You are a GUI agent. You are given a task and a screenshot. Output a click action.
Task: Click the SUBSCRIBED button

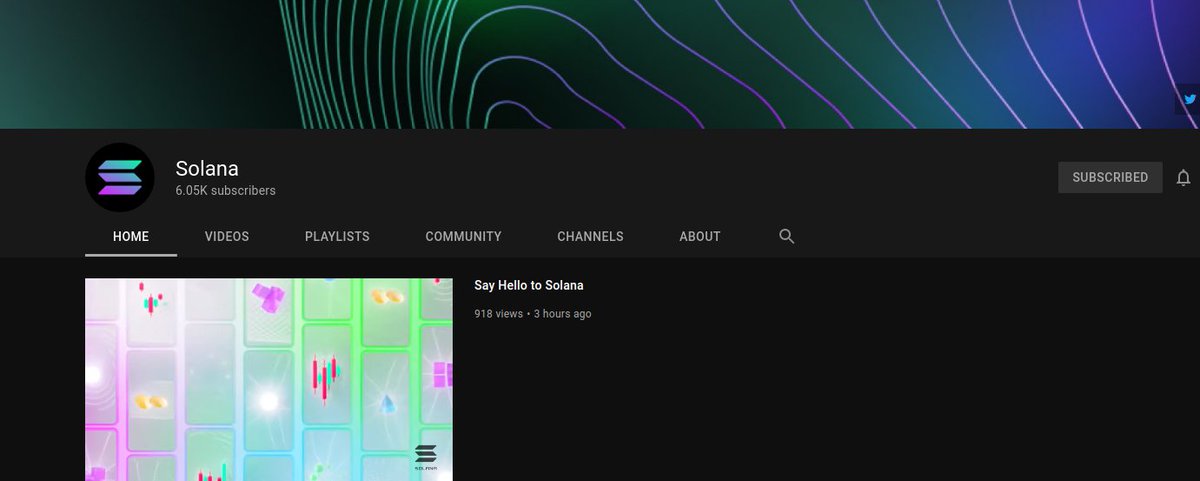pos(1110,177)
